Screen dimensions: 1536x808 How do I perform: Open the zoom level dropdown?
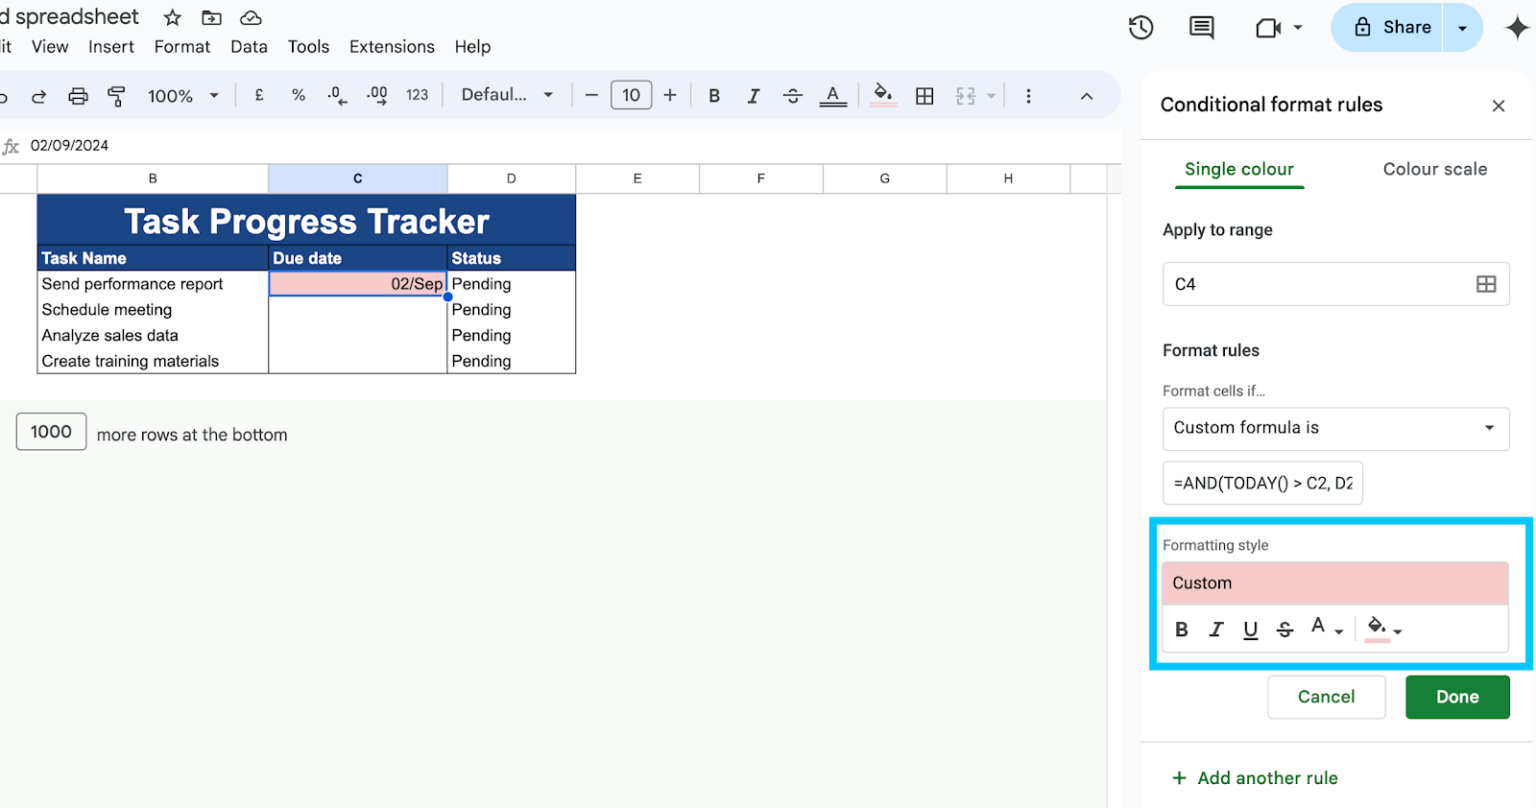tap(183, 95)
